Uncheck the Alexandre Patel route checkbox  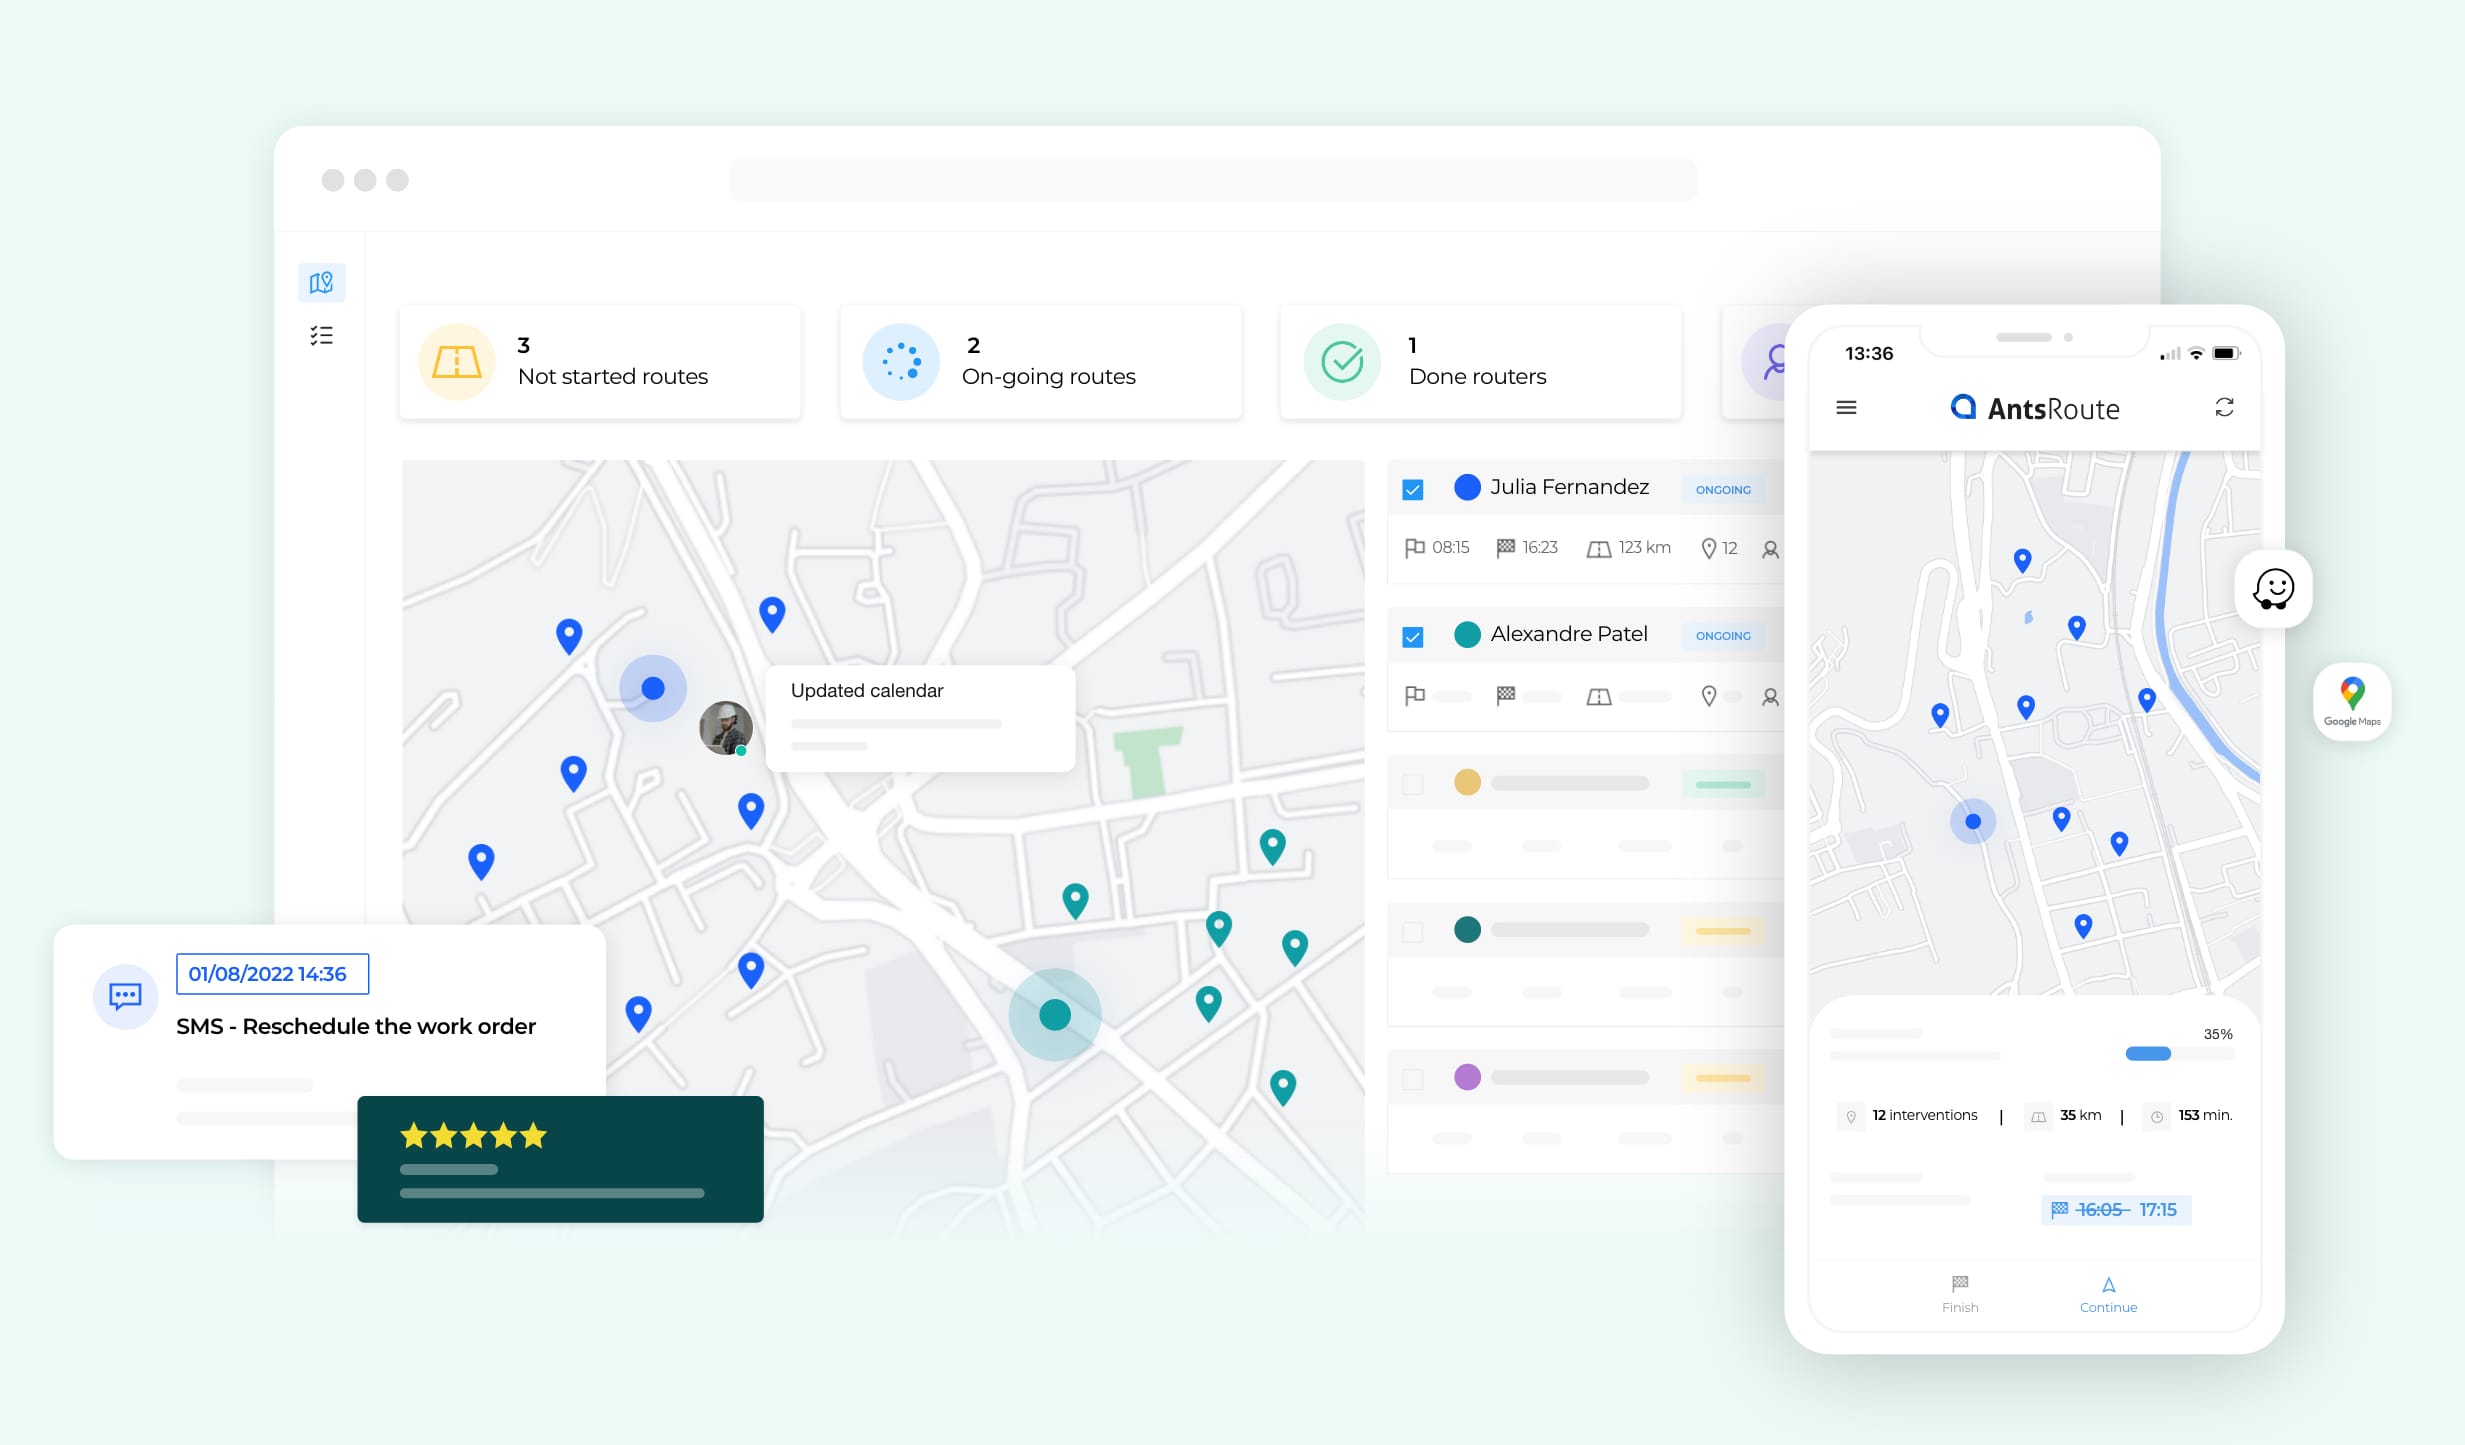[x=1413, y=636]
